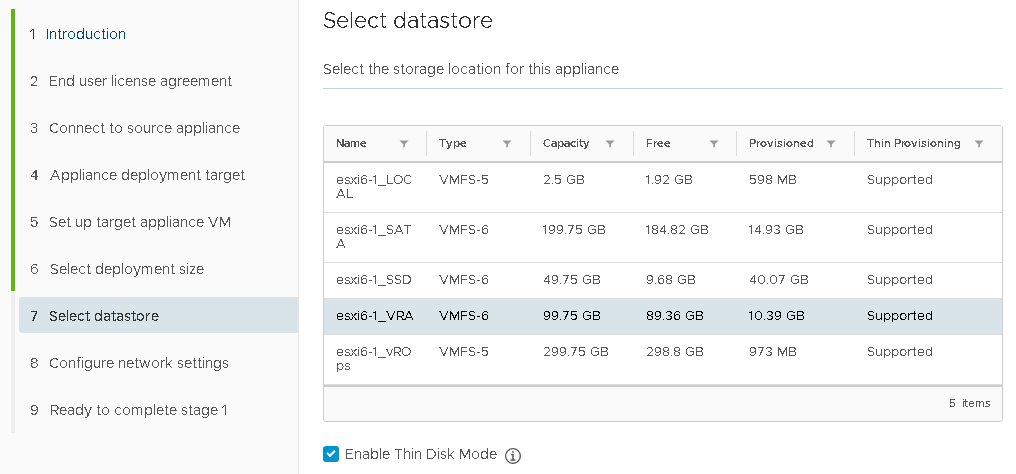Open Appliance deployment target step
The height and width of the screenshot is (474, 1016).
pyautogui.click(x=147, y=175)
